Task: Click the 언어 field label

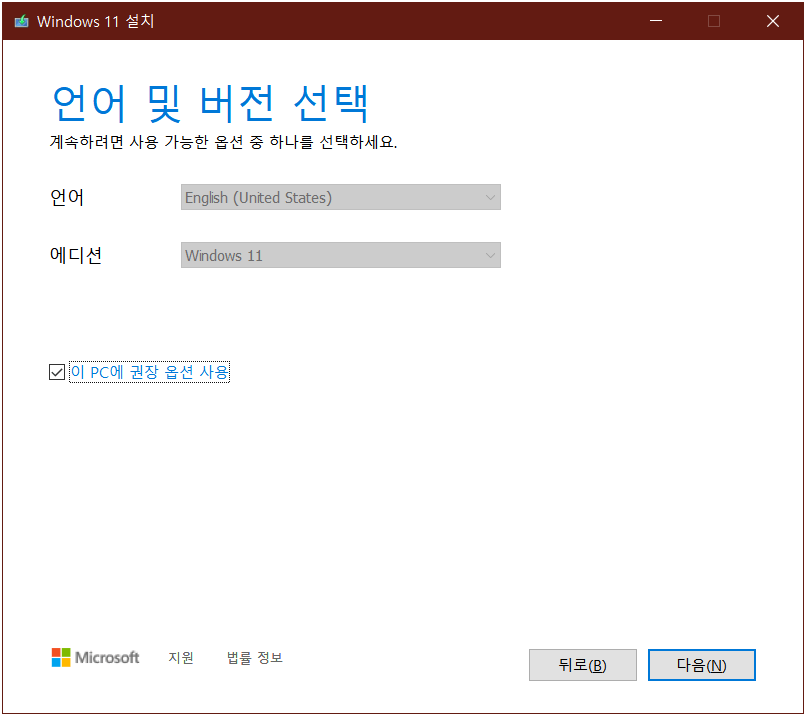Action: [x=67, y=197]
